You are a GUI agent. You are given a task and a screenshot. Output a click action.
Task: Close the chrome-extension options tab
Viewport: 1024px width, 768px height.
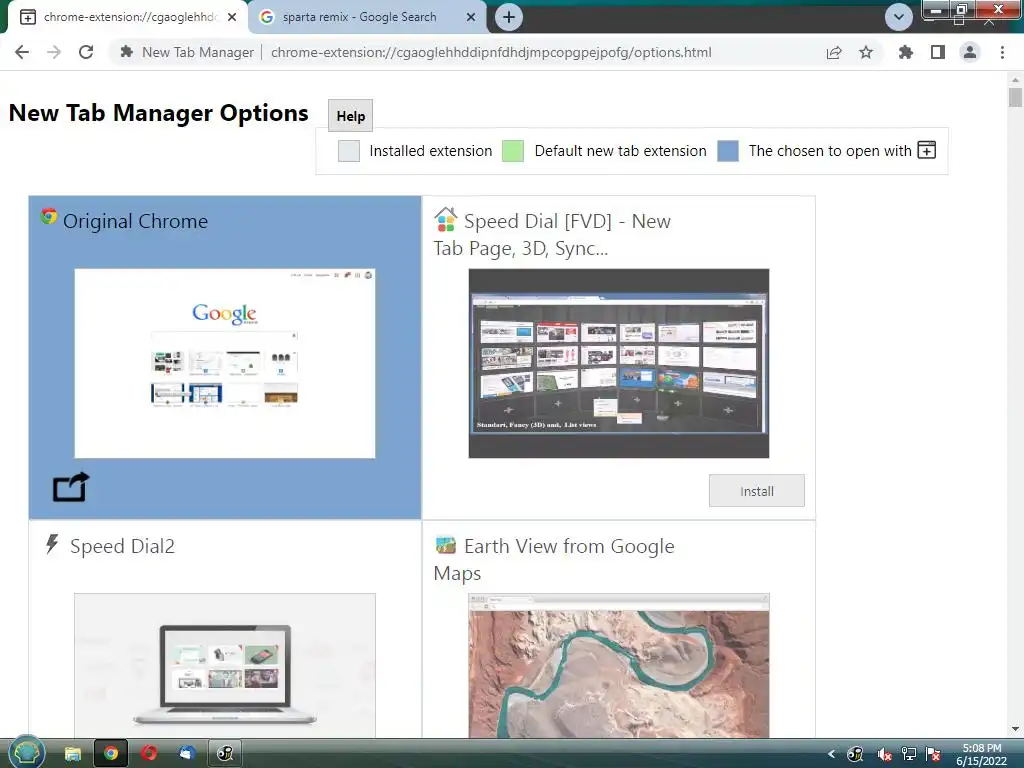click(232, 17)
